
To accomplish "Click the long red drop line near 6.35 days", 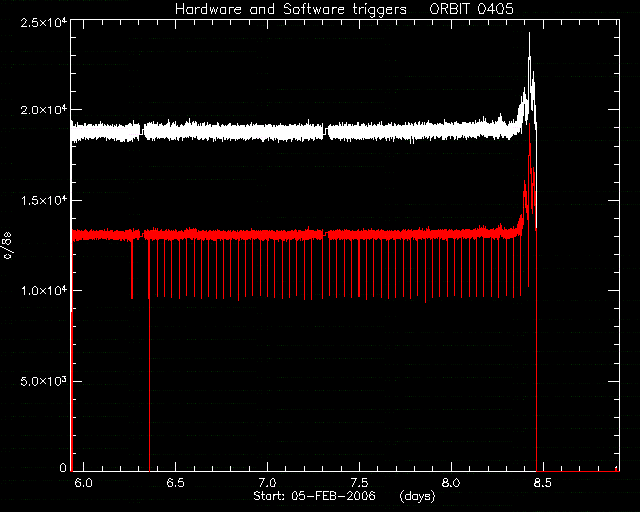I will pos(149,355).
